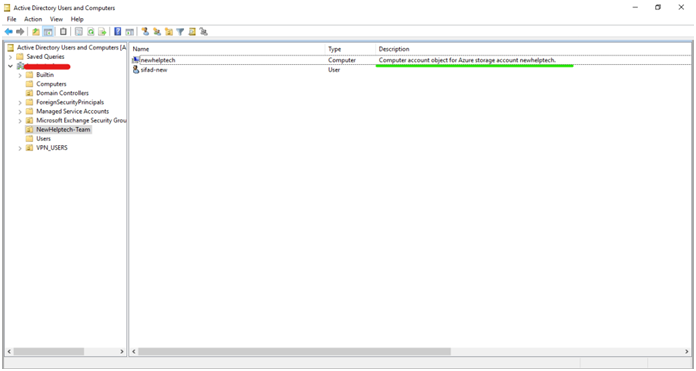Click the Add to group toolbar icon
Image resolution: width=696 pixels, height=371 pixels.
[x=203, y=32]
